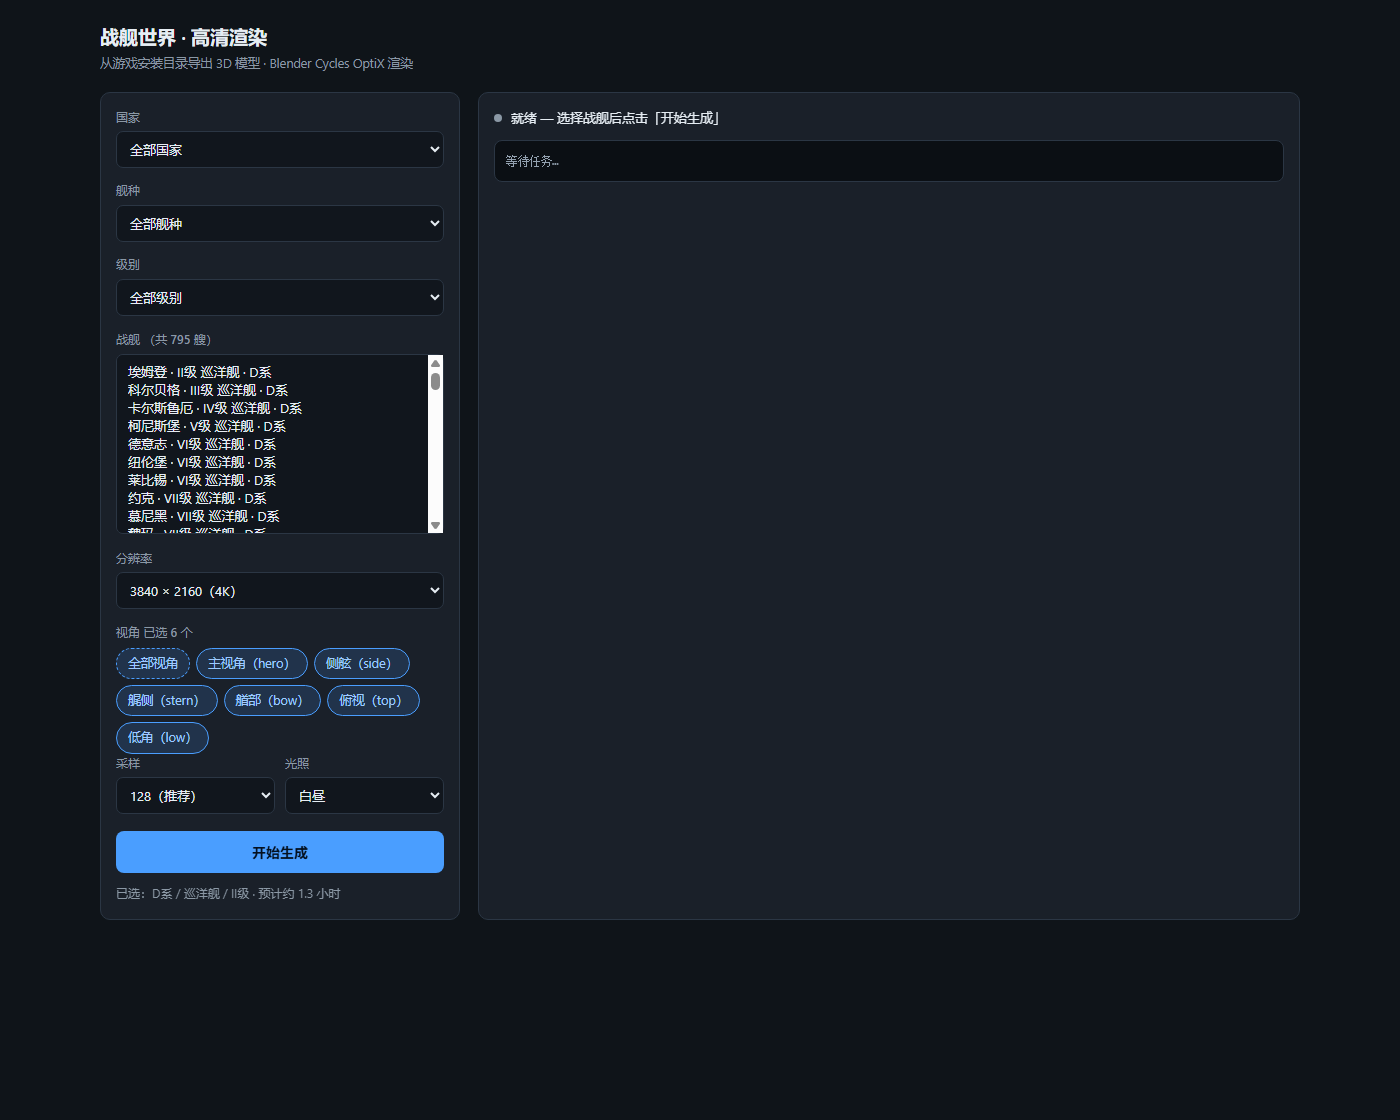Toggle the 艏部 (bow) view chip

click(272, 701)
